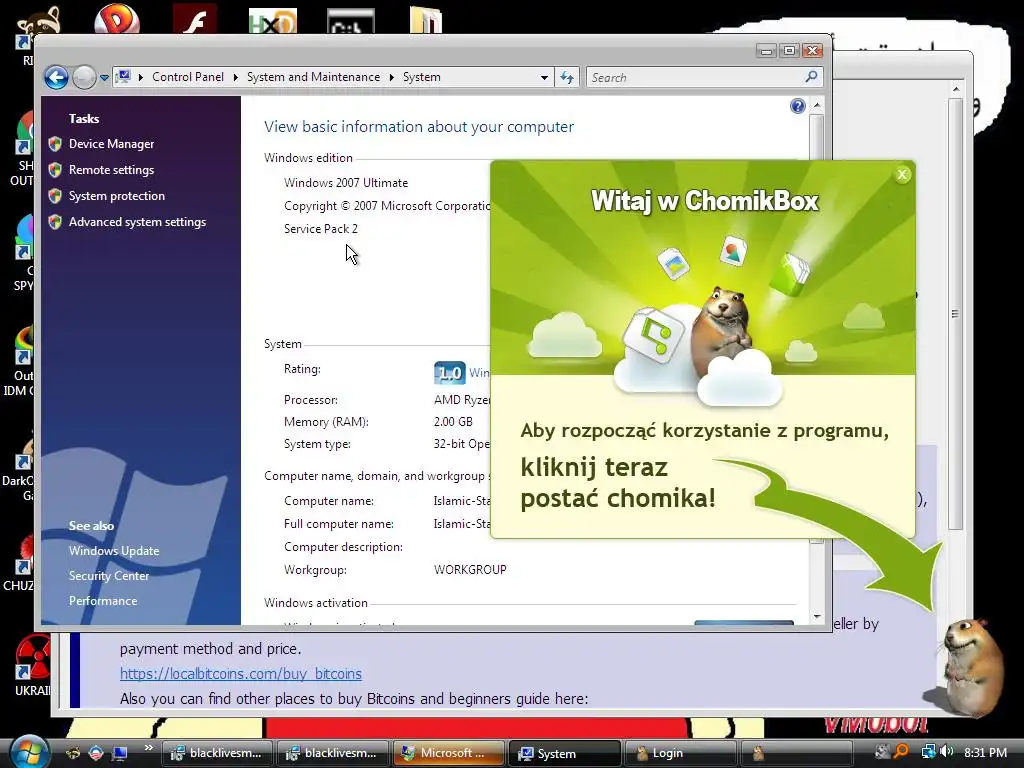Screen dimensions: 1024x768
Task: Switch to Microsoft ... taskbar button
Action: coord(449,753)
